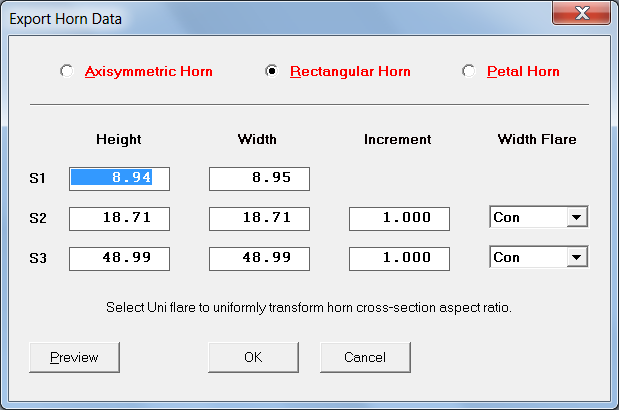Screen dimensions: 619x410
Task: Open the S3 Width Flare dropdown
Action: [576, 257]
